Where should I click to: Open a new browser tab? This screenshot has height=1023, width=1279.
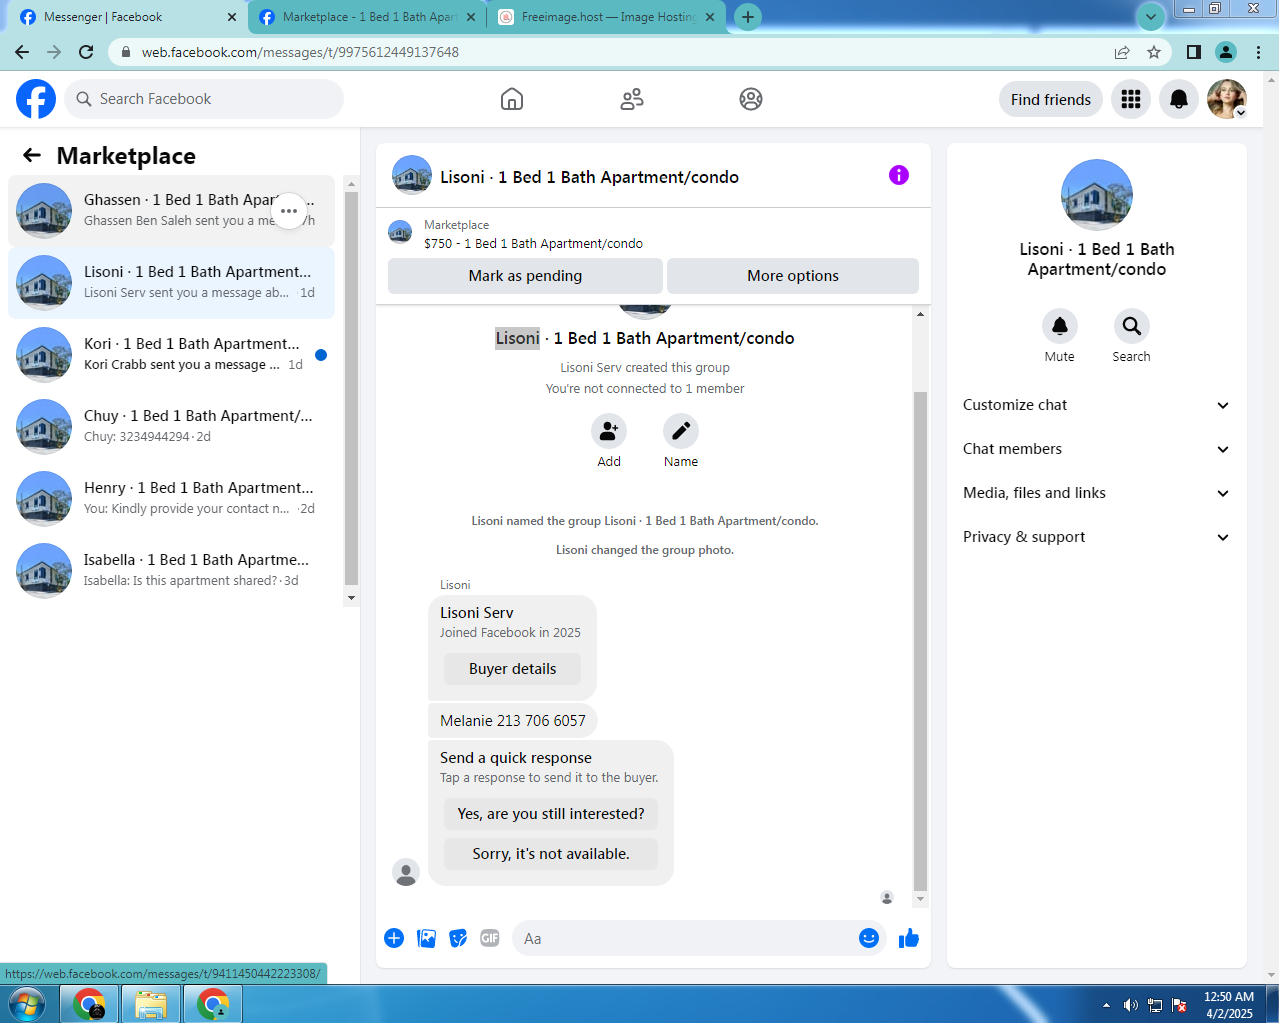747,17
